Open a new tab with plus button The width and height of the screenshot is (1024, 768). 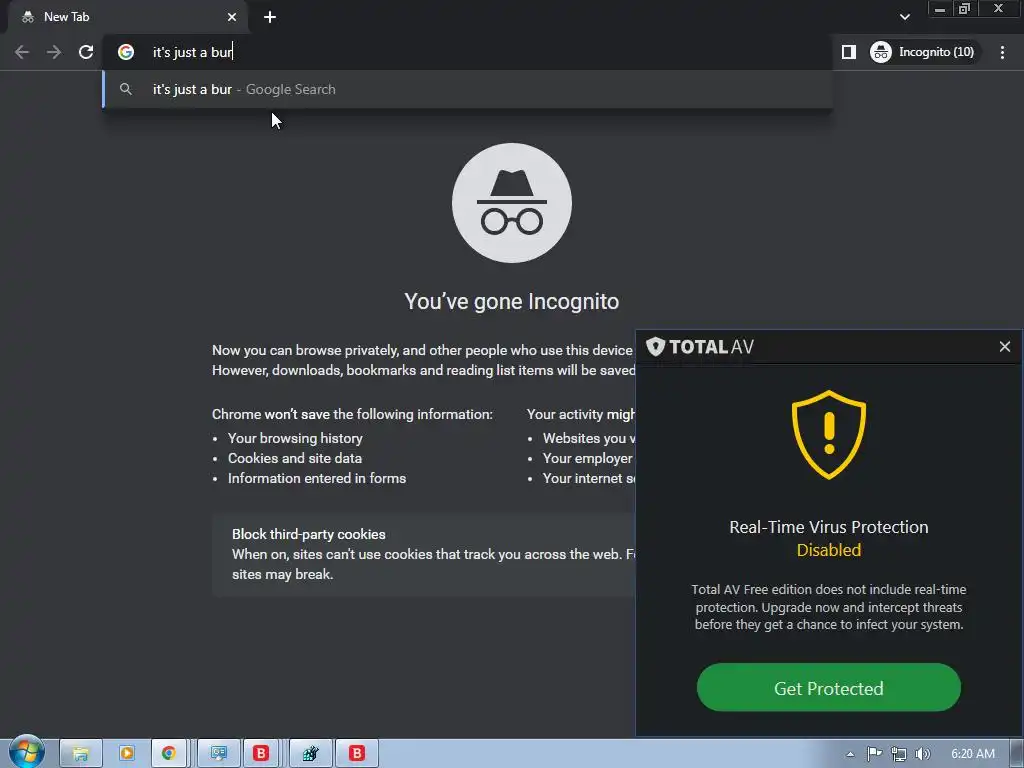(x=270, y=17)
